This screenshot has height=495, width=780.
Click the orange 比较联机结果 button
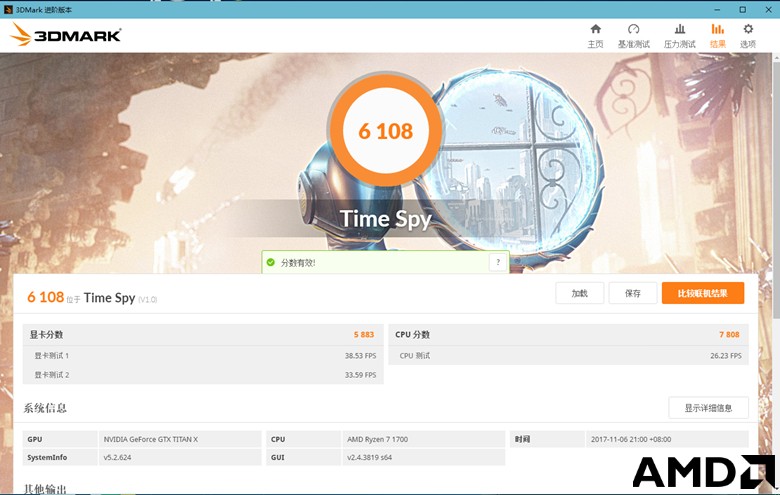point(702,293)
